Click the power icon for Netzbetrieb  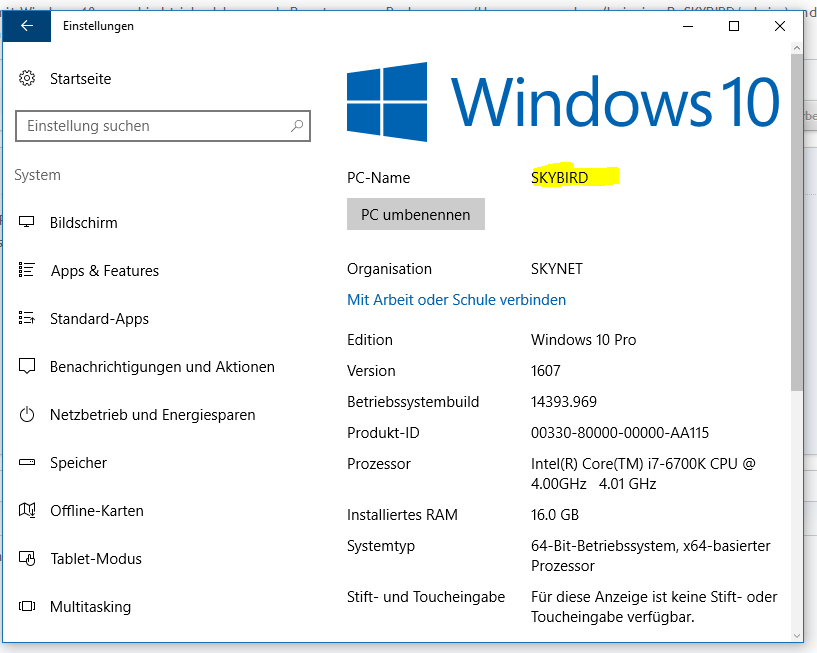click(27, 415)
